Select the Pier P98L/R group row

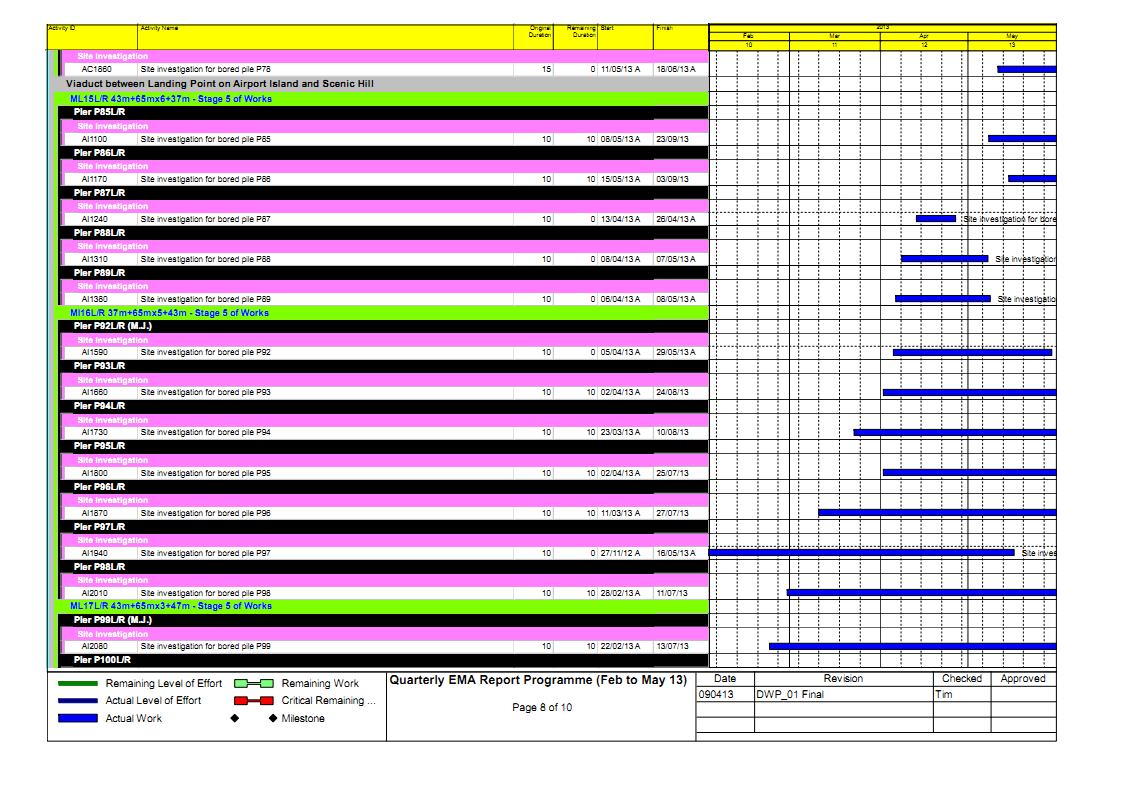[x=383, y=567]
